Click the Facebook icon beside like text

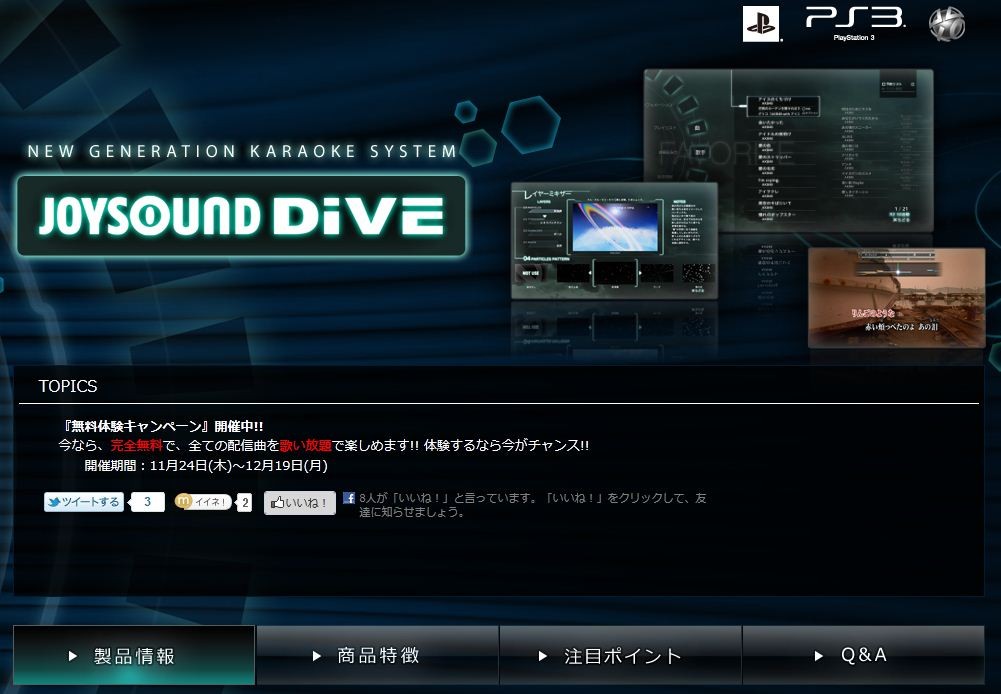pyautogui.click(x=349, y=497)
